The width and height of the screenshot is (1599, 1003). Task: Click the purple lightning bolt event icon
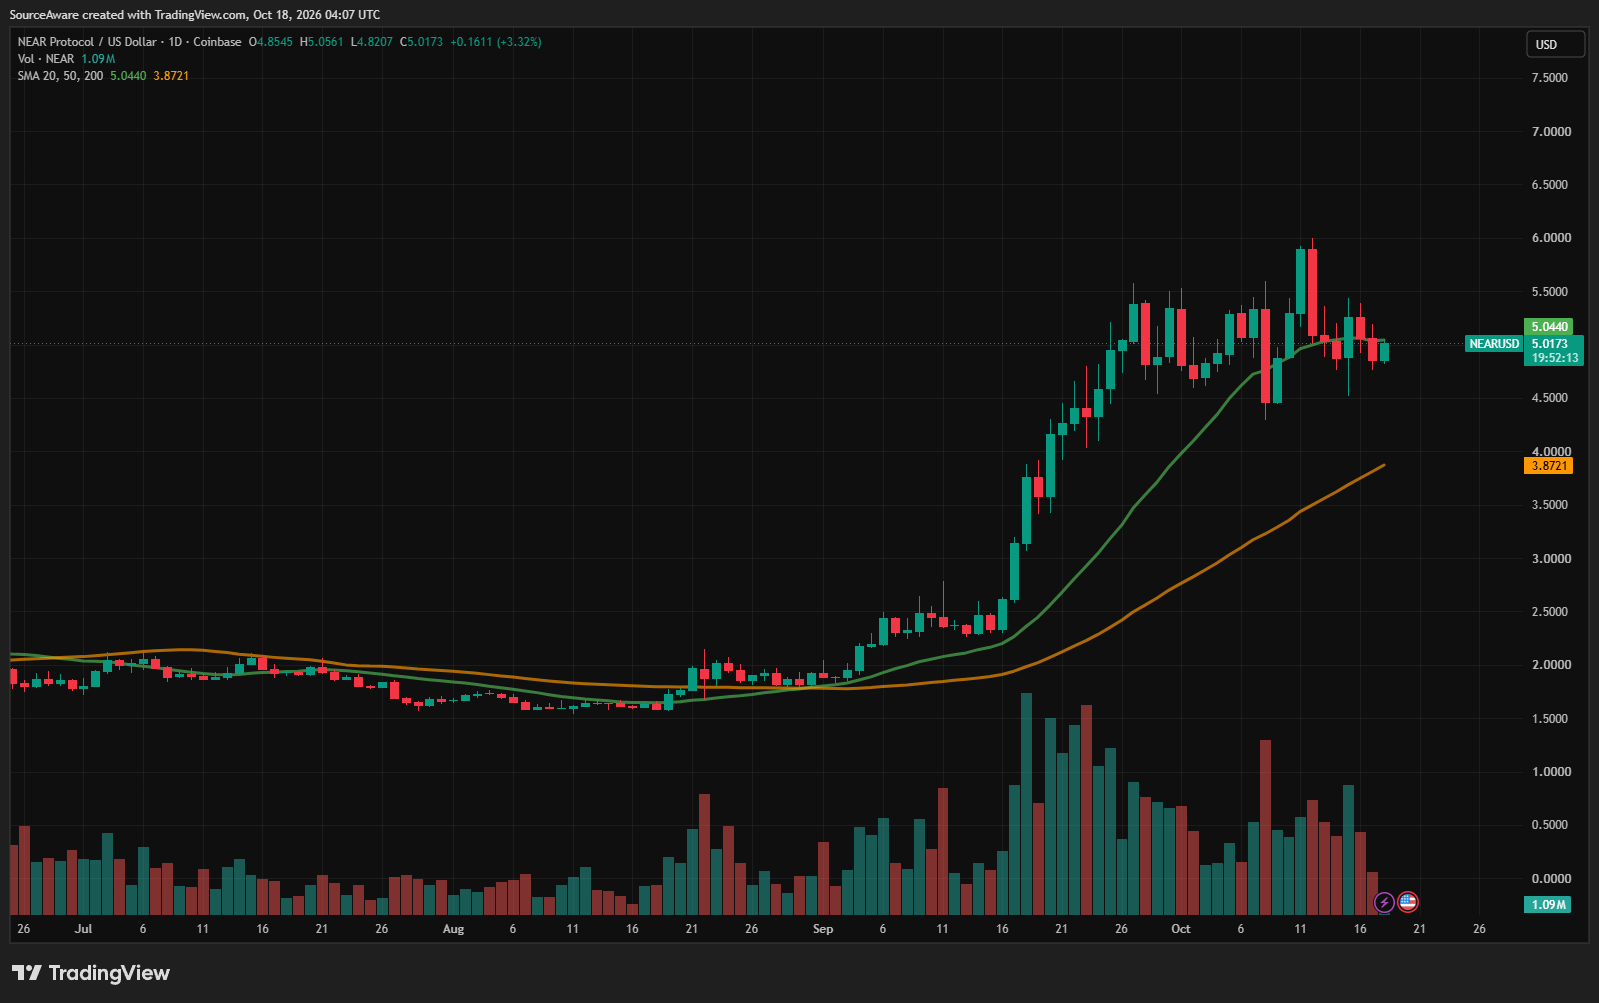[1384, 902]
